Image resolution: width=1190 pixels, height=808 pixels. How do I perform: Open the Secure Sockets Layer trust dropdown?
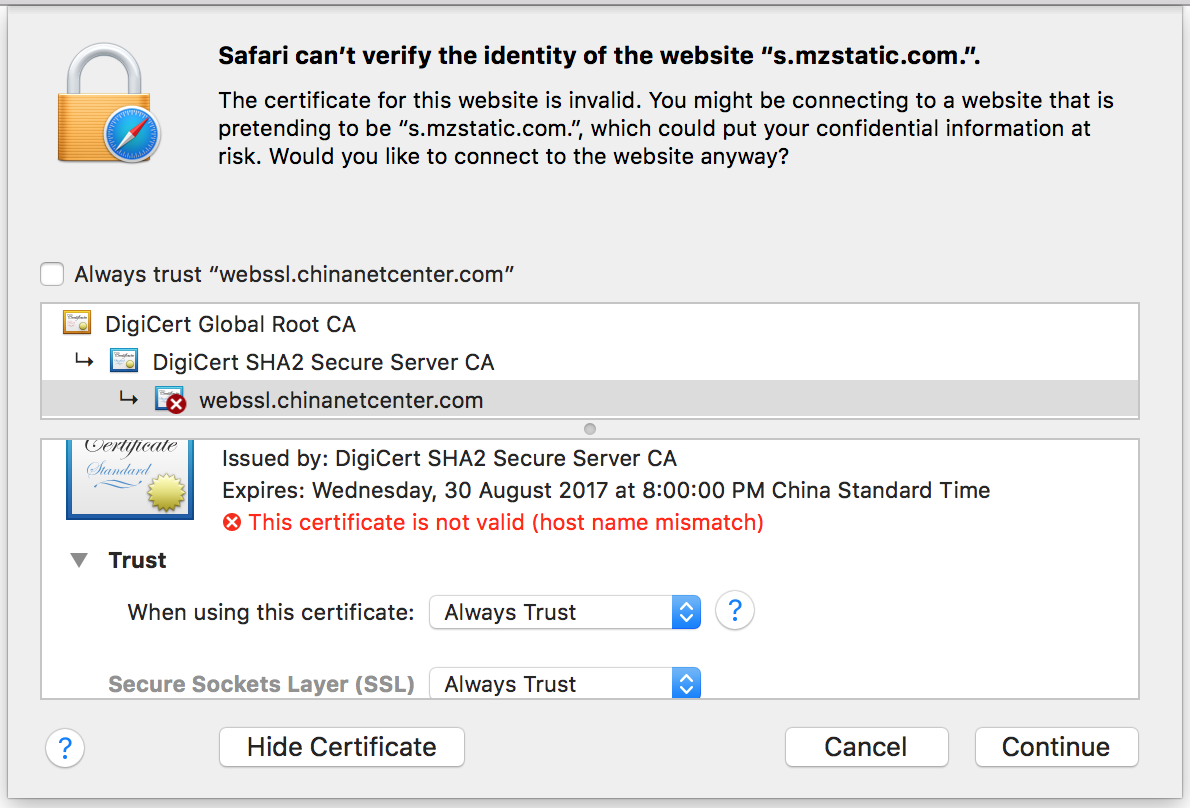coord(565,684)
